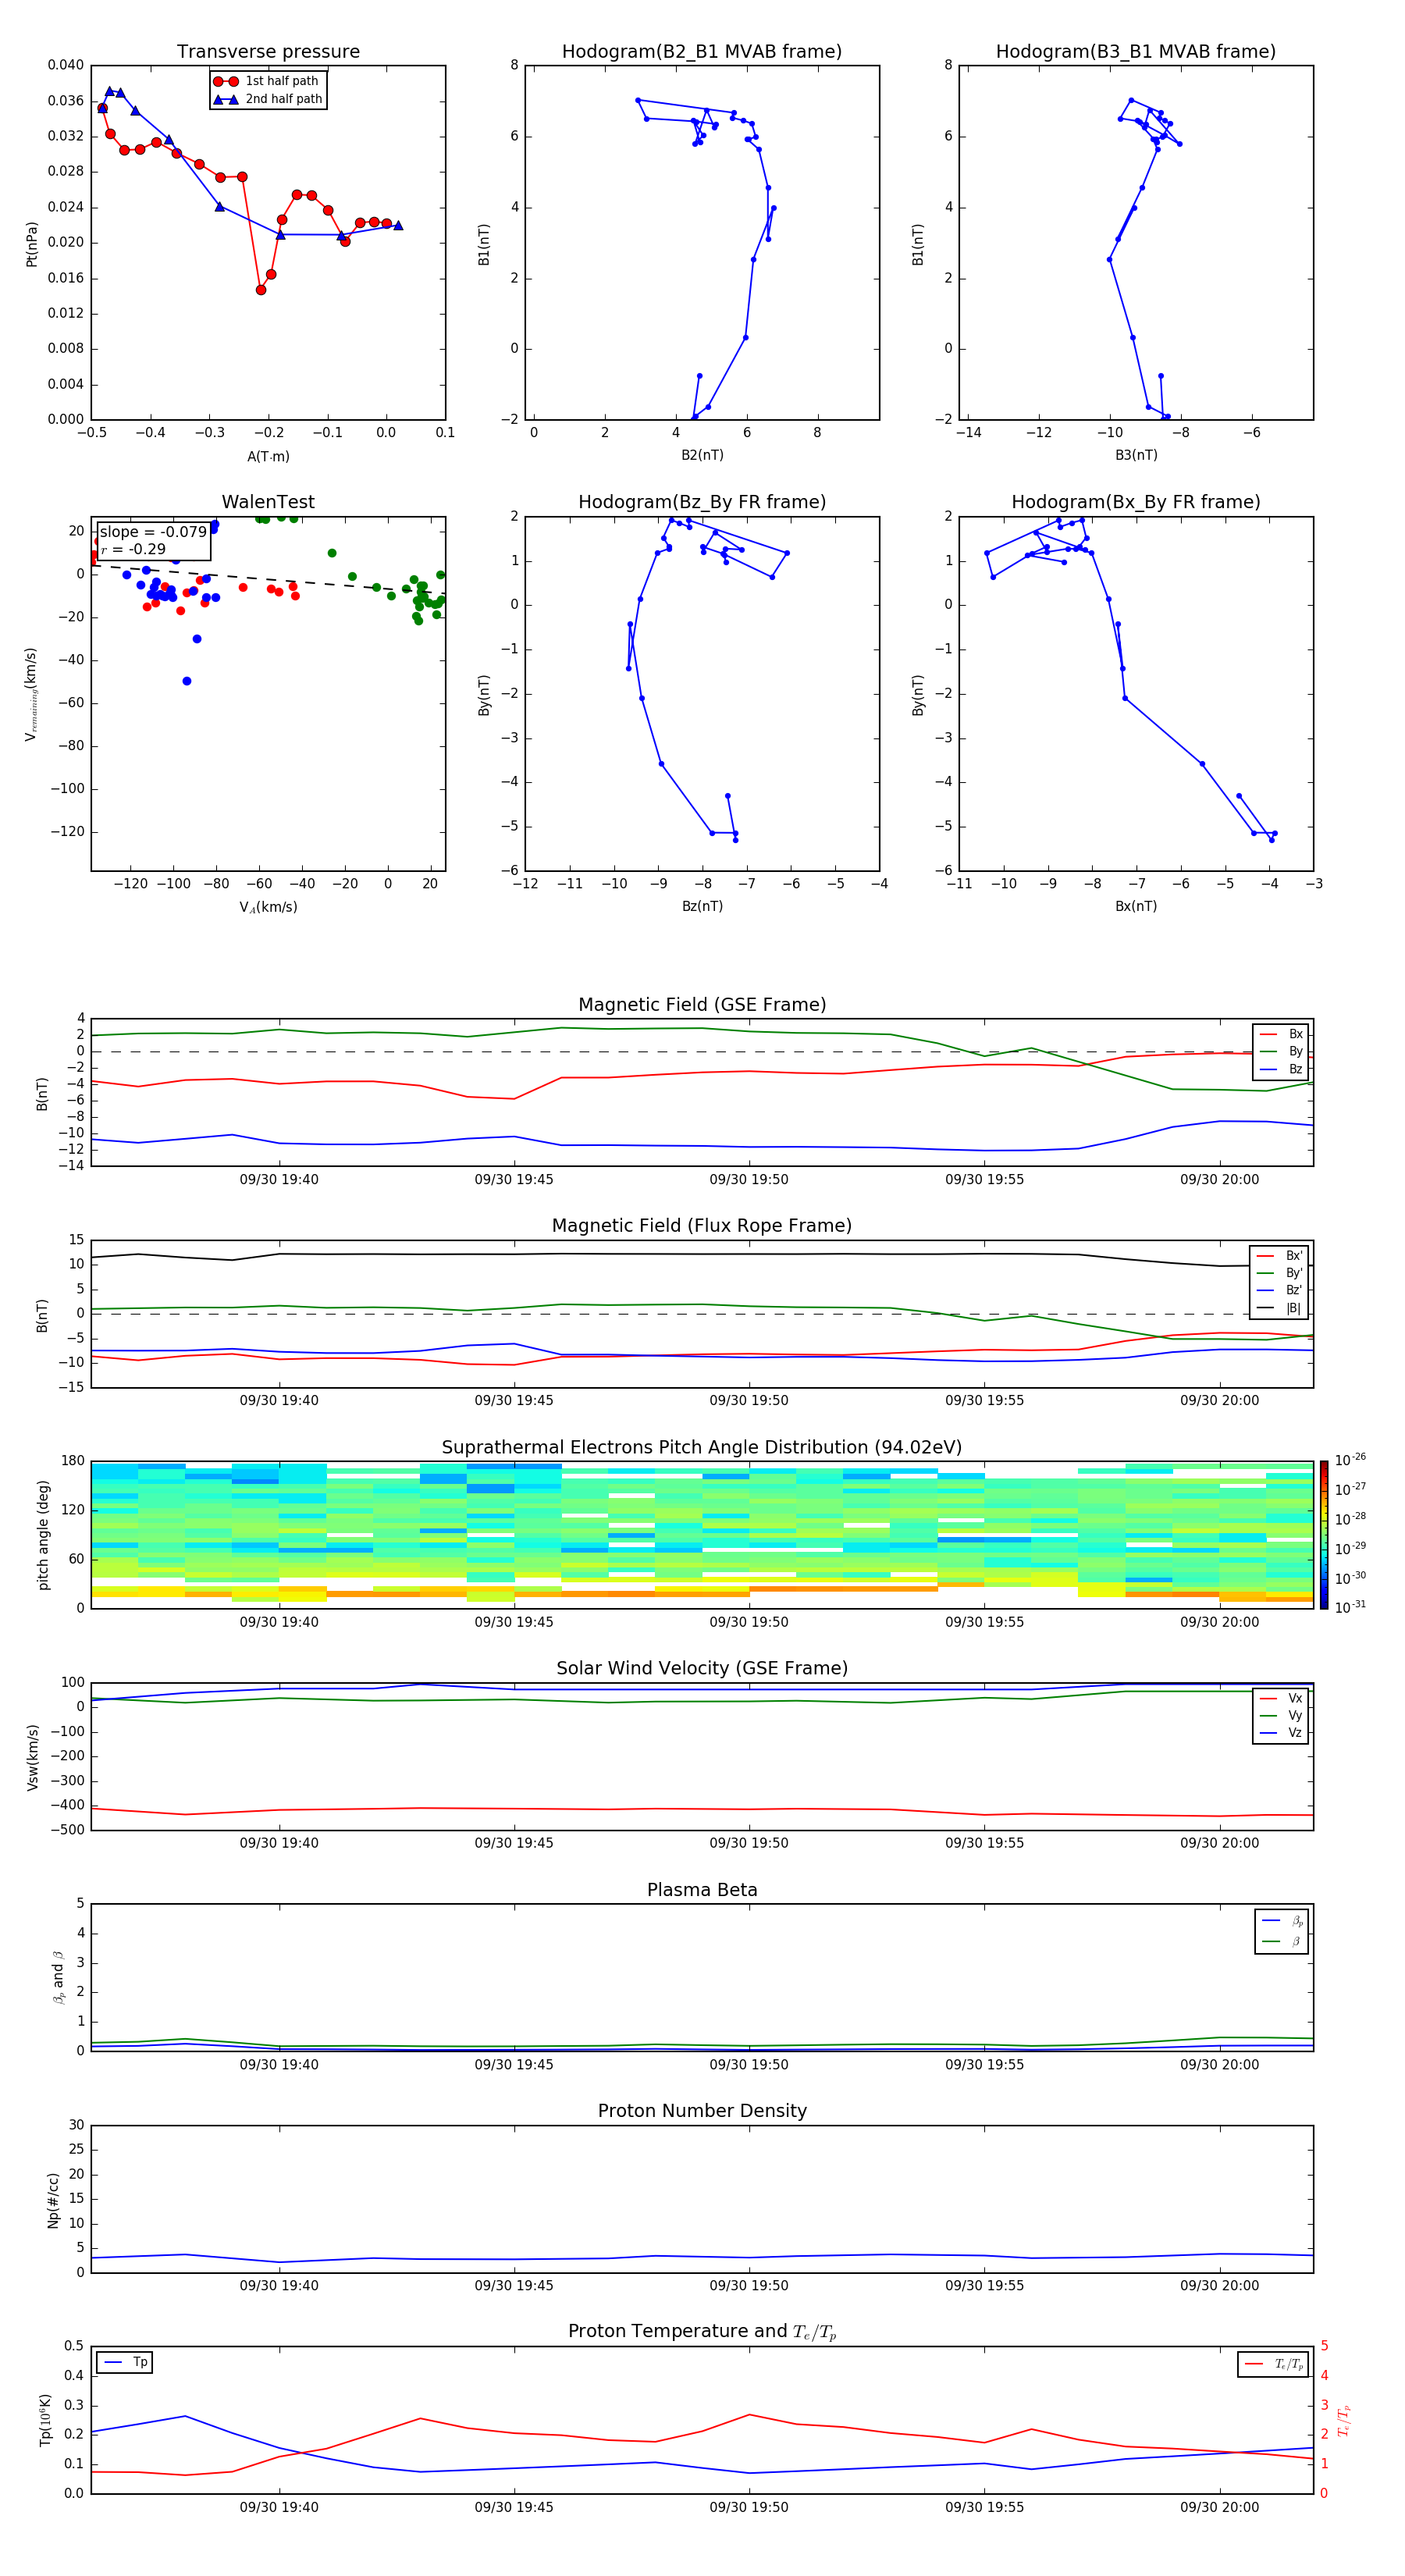Click 'Hodogram(Bz_By FR frame)' title
This screenshot has width=1405, height=2576.
(x=702, y=502)
